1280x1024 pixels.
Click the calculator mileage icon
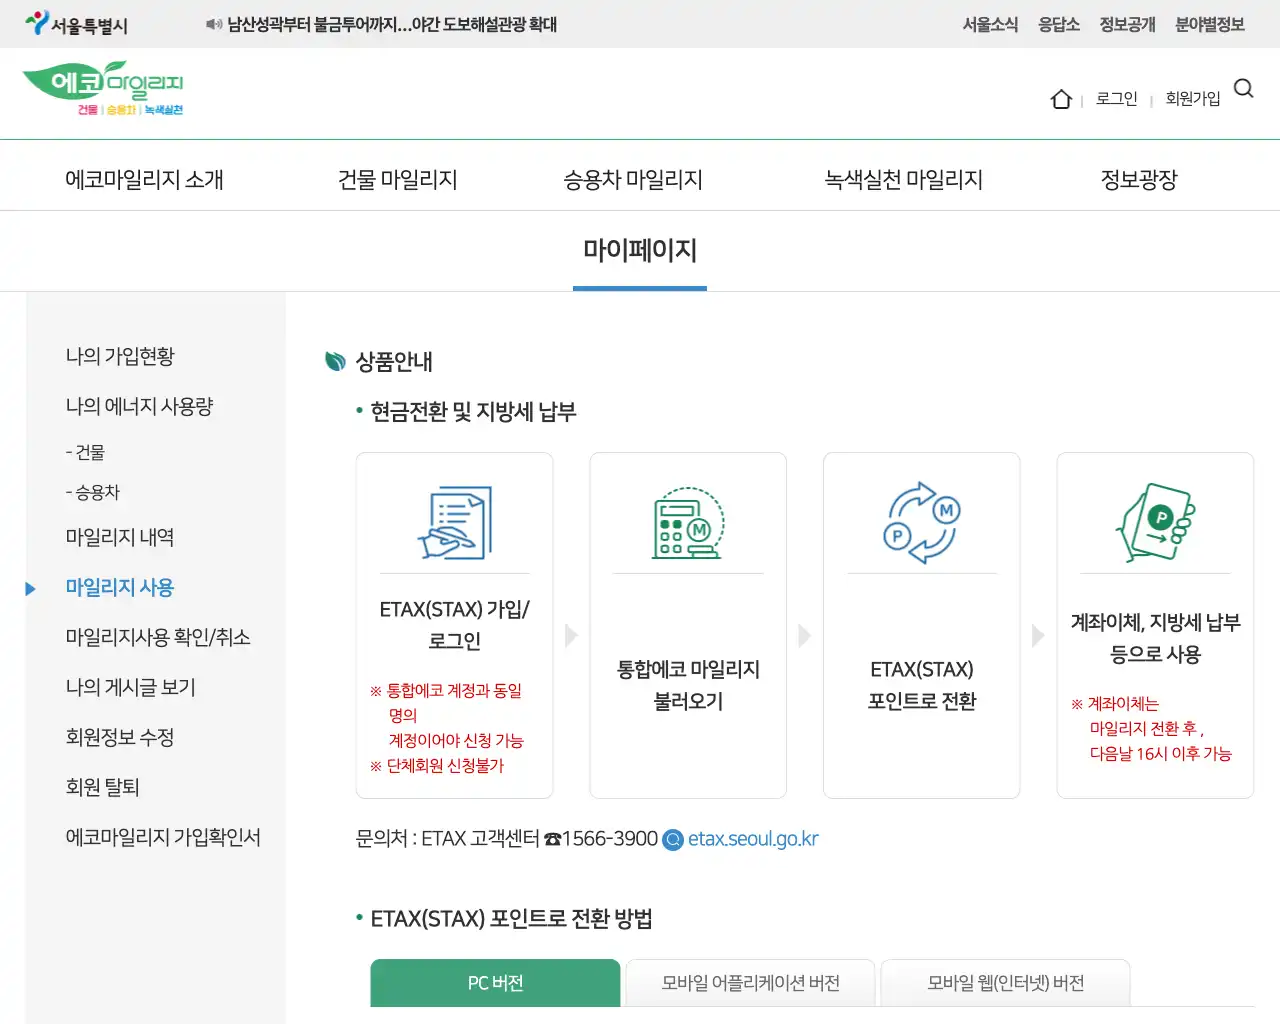click(688, 522)
